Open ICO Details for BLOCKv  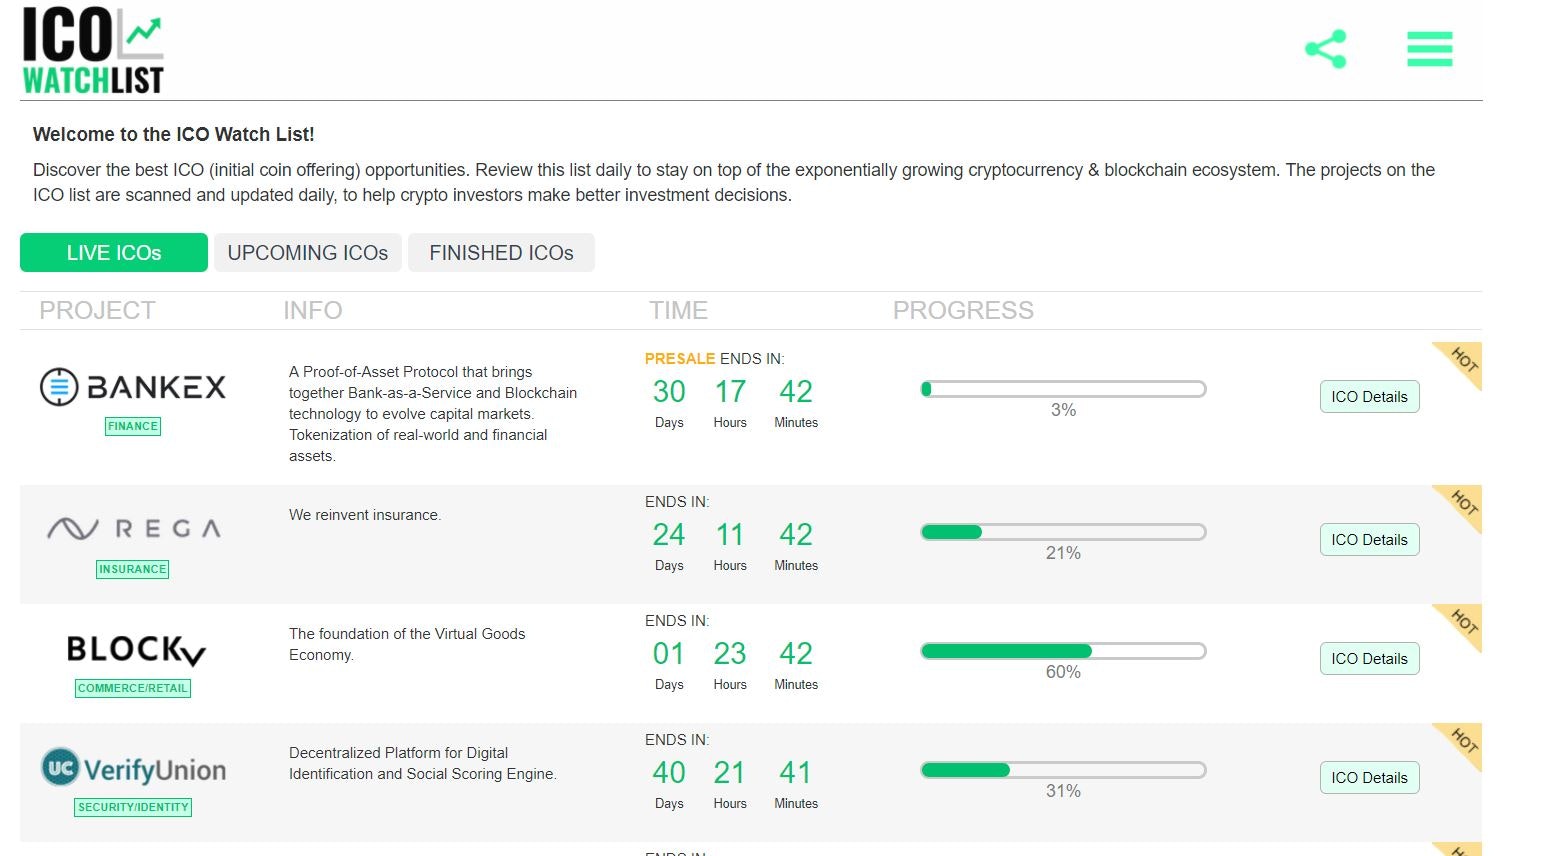pyautogui.click(x=1368, y=658)
